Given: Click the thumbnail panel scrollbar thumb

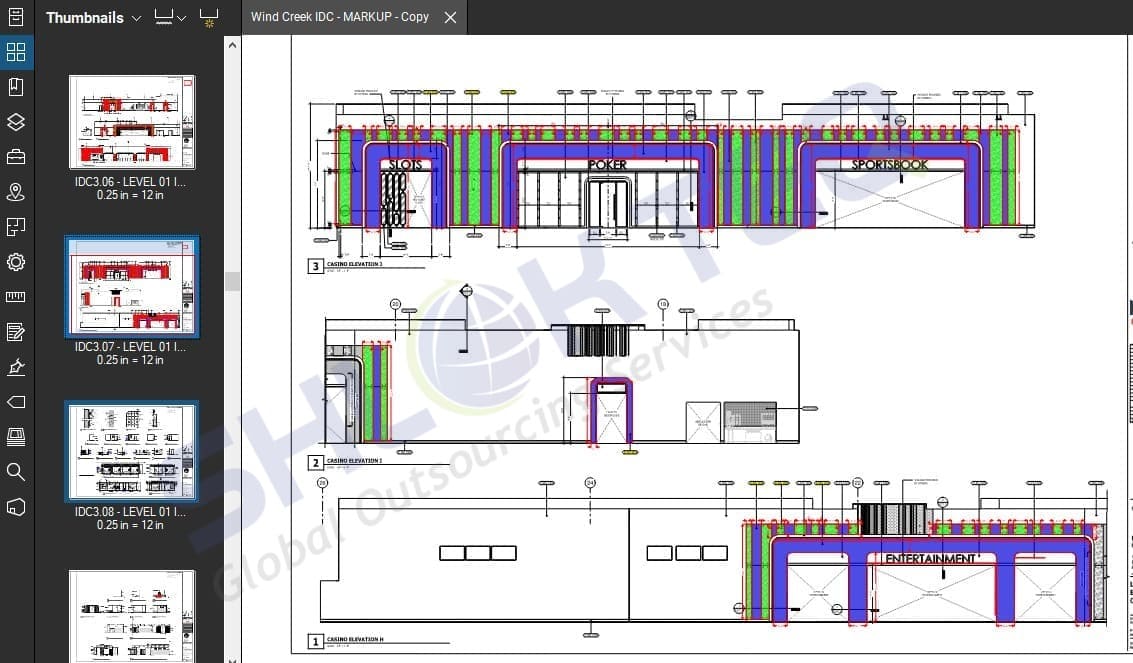Looking at the screenshot, I should 232,281.
